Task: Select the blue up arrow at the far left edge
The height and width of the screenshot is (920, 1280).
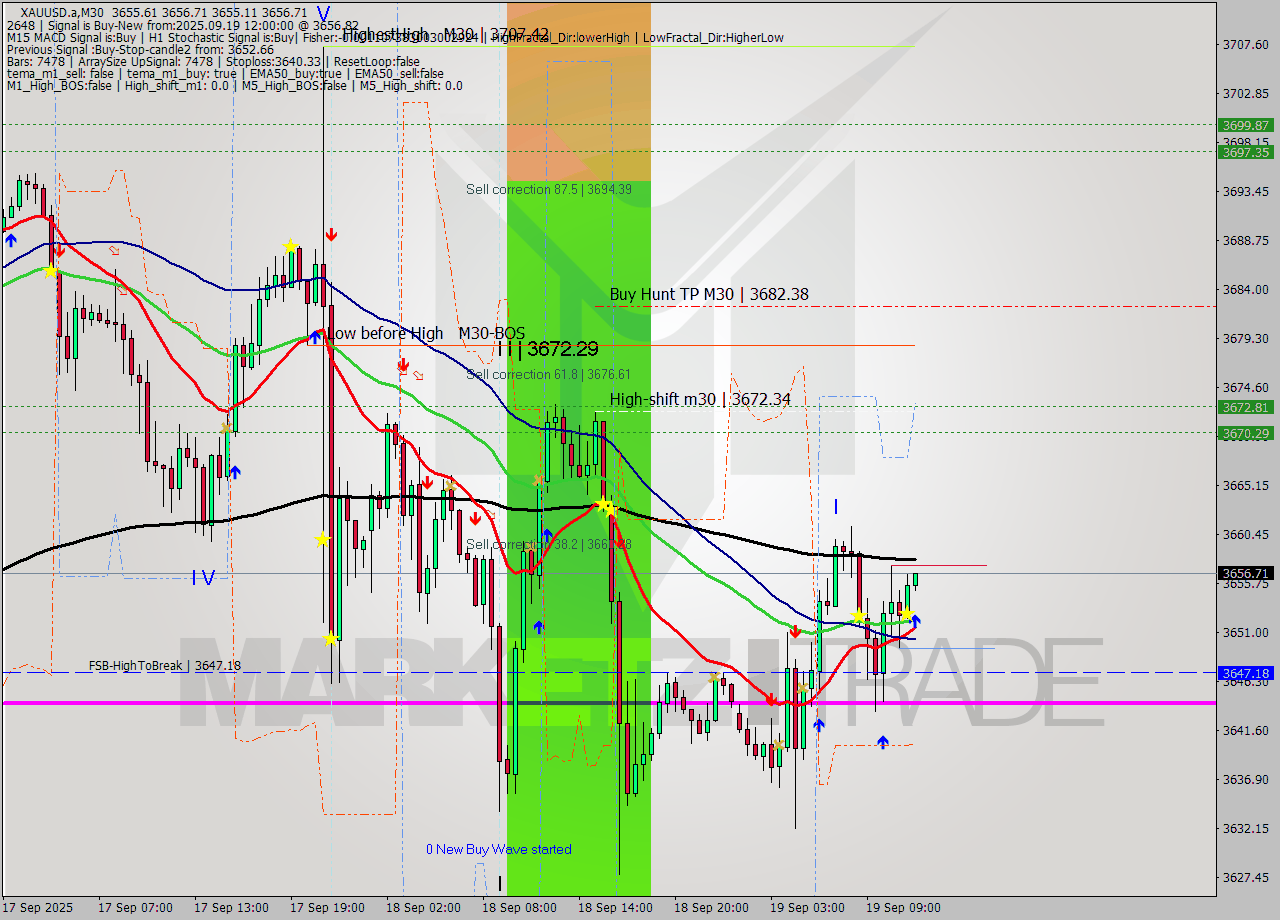Action: click(10, 240)
